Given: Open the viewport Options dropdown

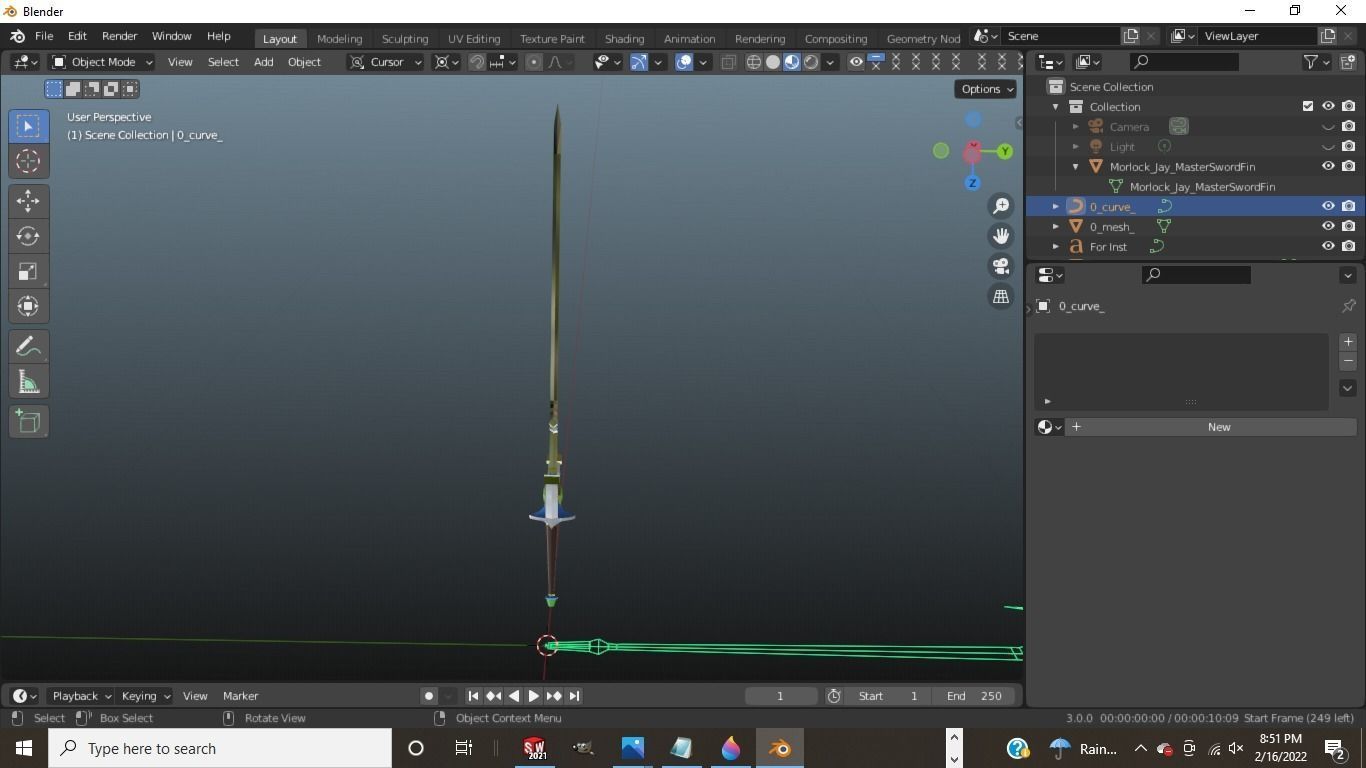Looking at the screenshot, I should point(986,89).
